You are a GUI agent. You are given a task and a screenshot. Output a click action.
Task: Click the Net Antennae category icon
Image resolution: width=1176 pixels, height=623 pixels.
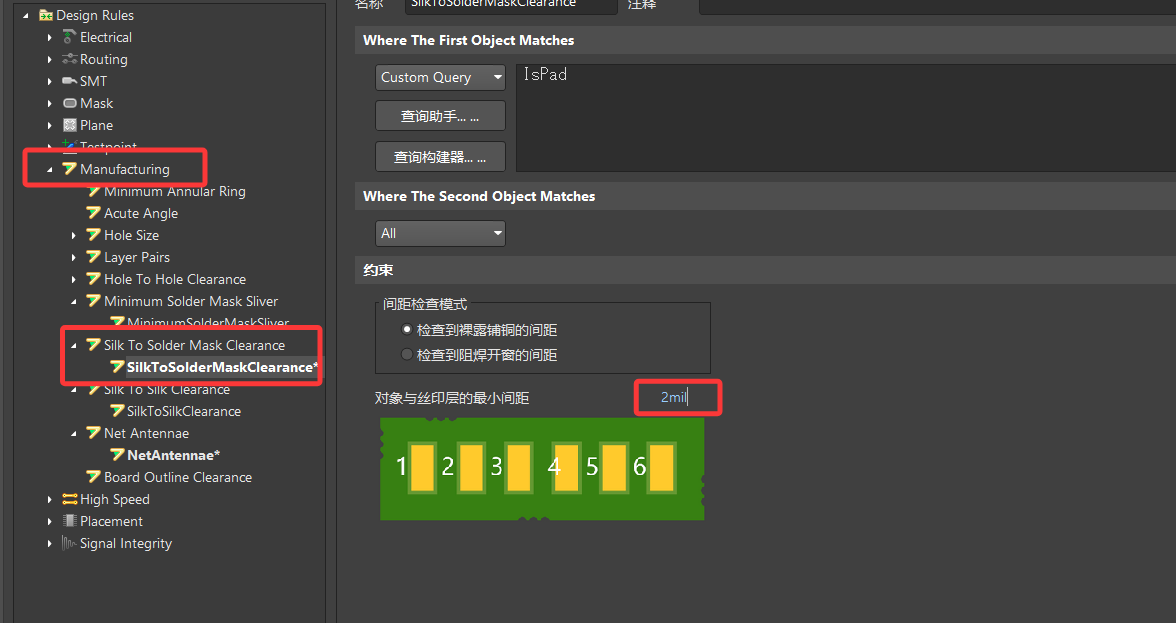[x=94, y=433]
